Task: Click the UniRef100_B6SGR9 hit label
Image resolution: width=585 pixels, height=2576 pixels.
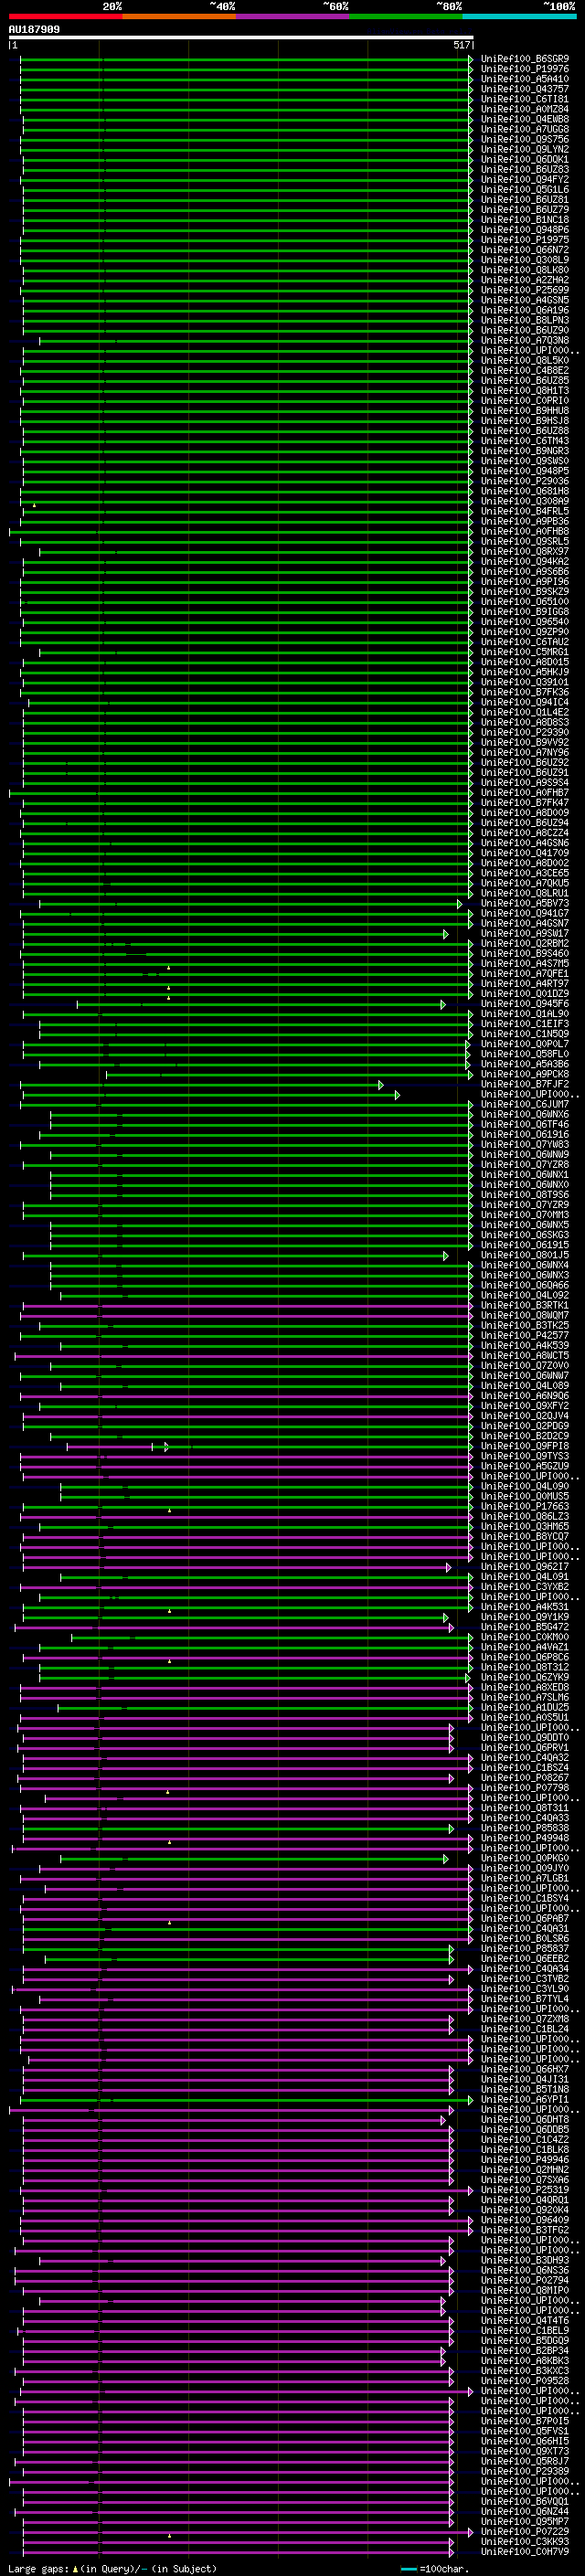Action: 525,59
